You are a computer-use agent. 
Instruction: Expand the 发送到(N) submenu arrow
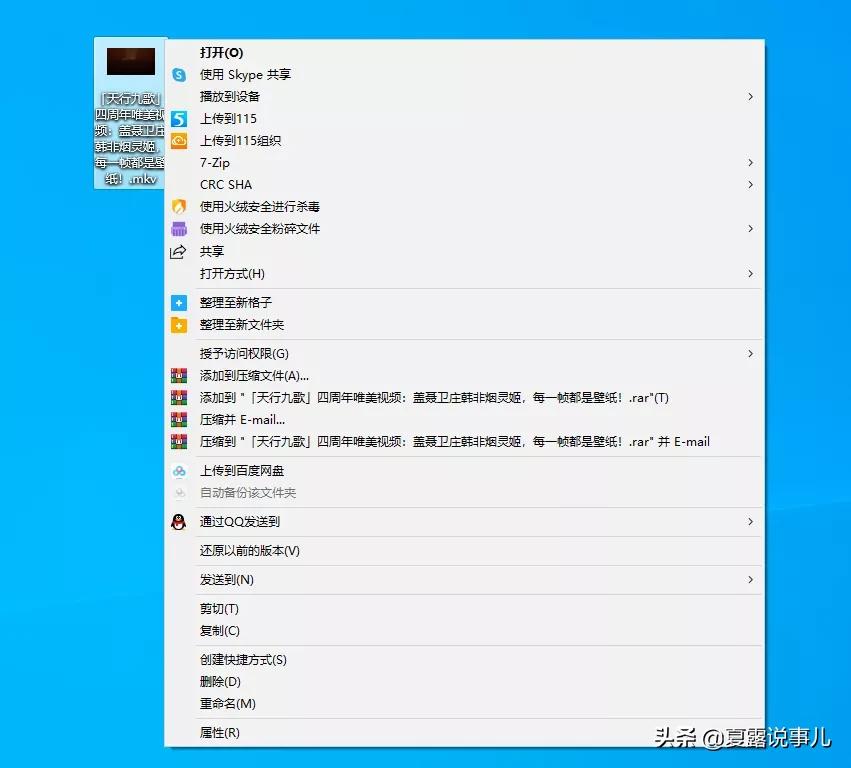tap(750, 580)
